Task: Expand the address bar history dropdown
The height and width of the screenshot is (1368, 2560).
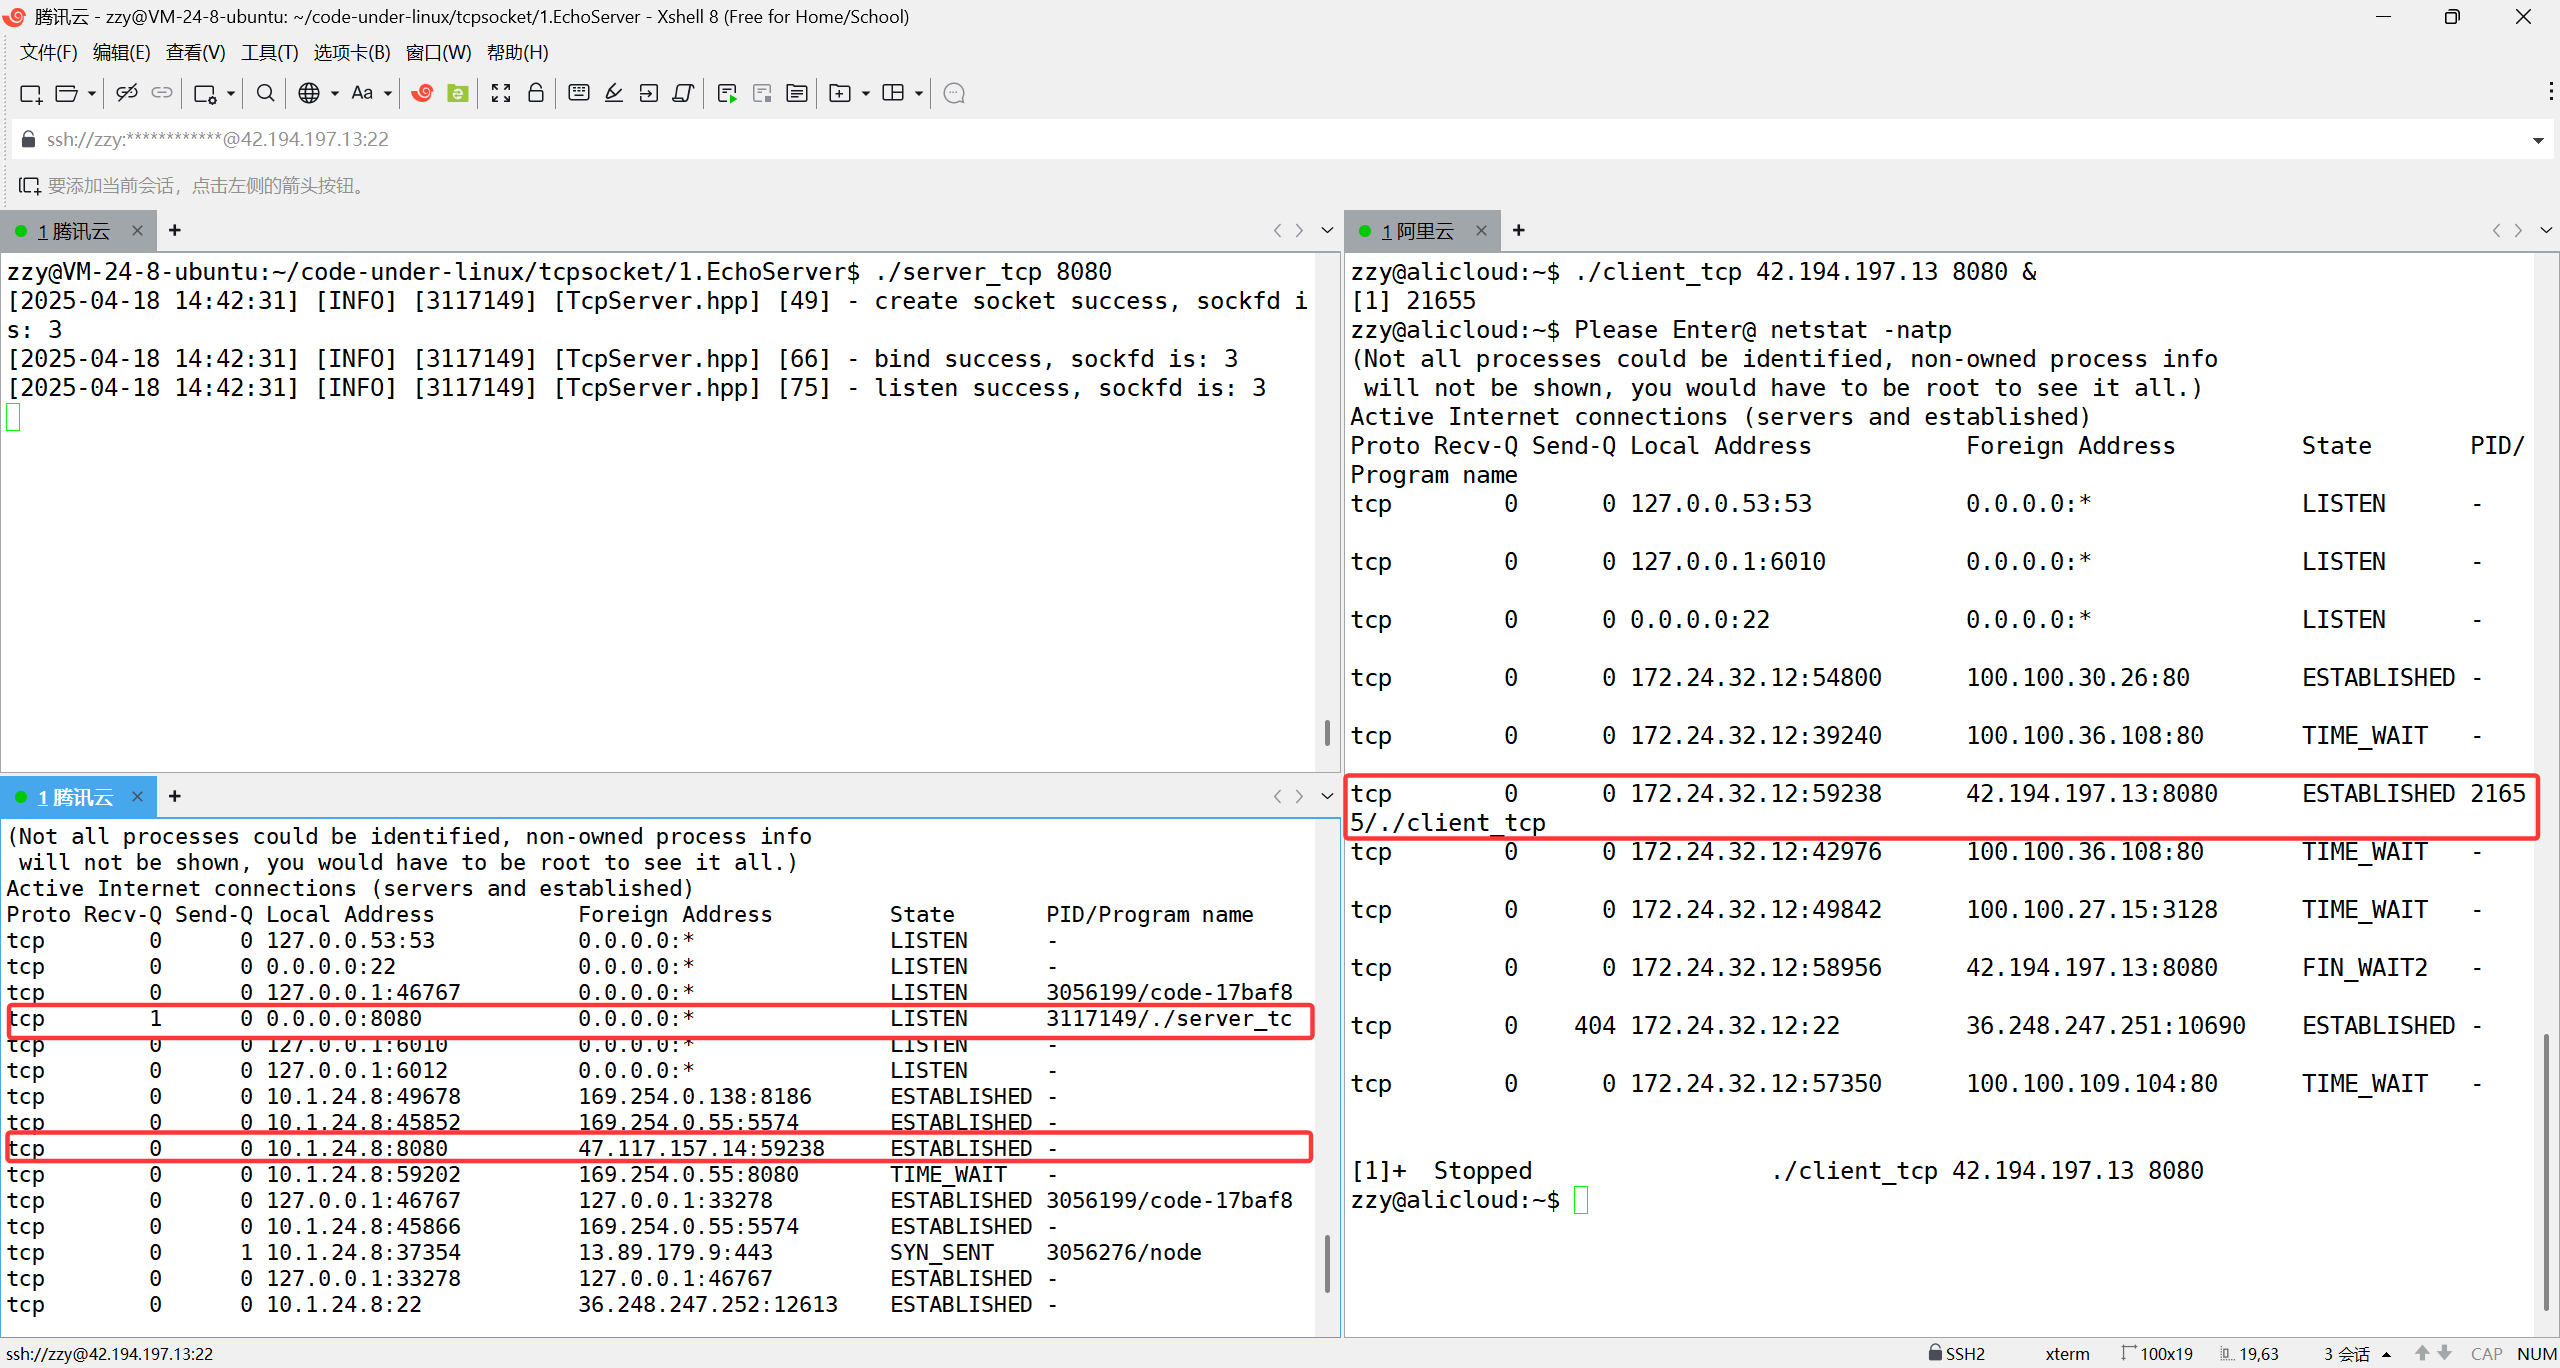Action: click(x=2538, y=140)
